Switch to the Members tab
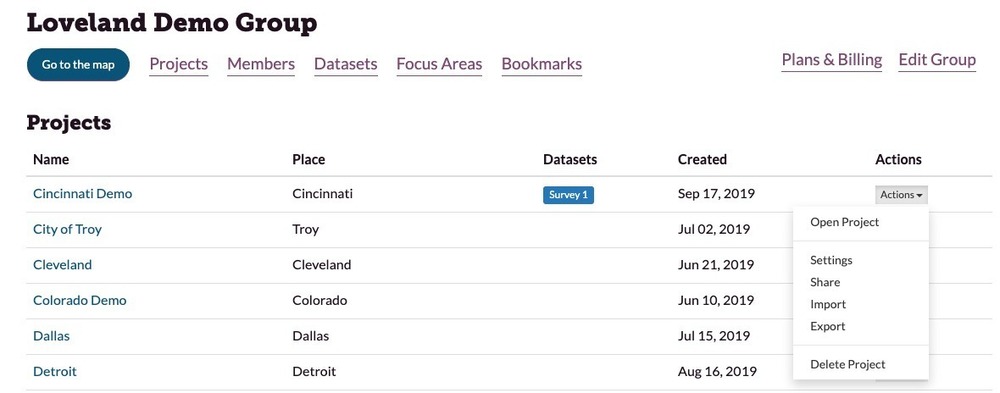1000x393 pixels. pos(261,64)
